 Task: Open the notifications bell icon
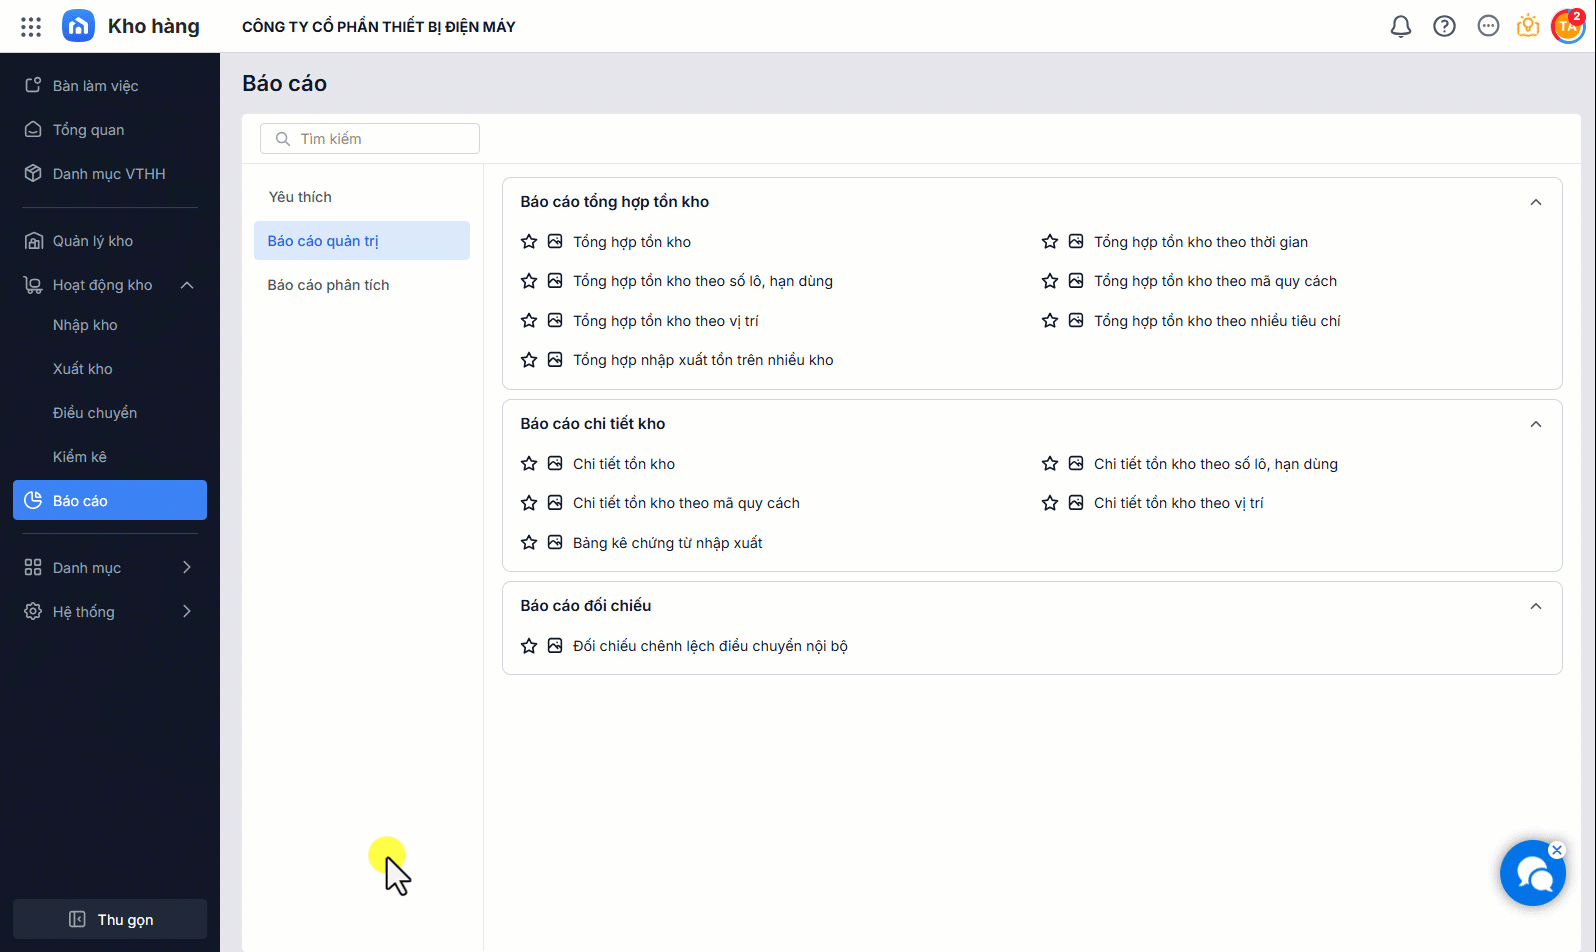click(x=1401, y=27)
